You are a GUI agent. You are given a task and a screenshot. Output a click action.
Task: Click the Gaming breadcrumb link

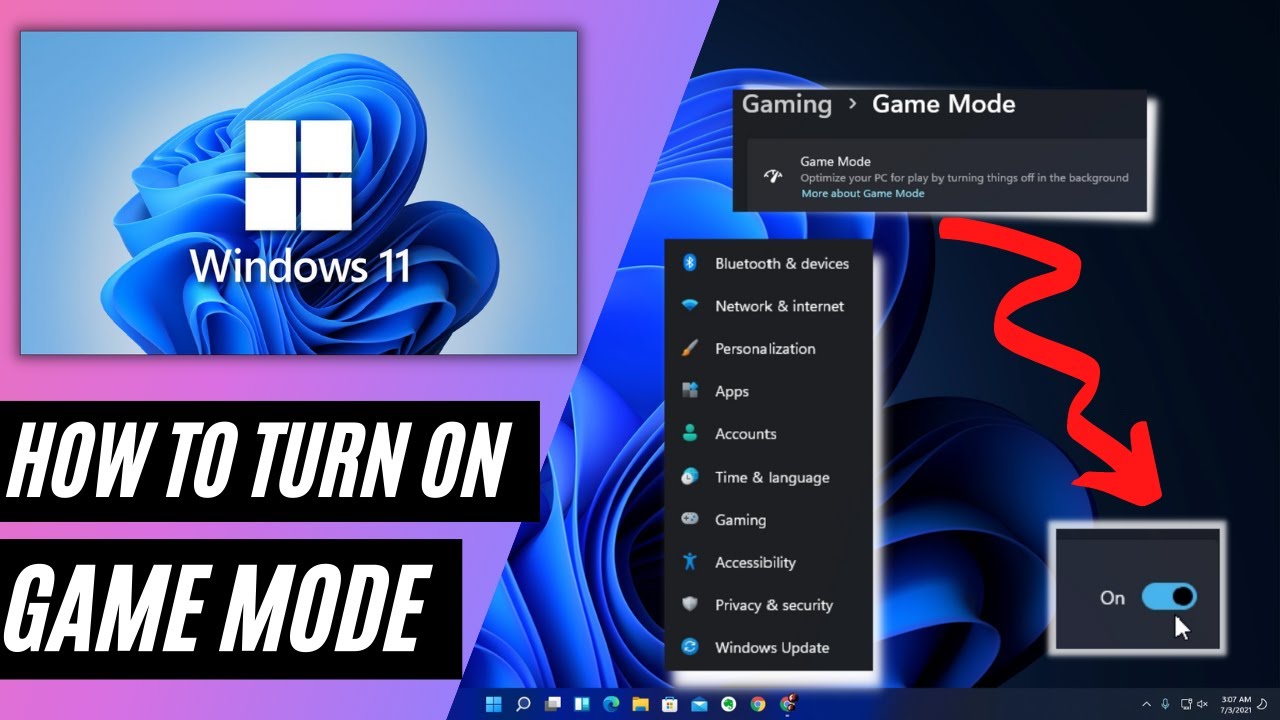(x=787, y=105)
